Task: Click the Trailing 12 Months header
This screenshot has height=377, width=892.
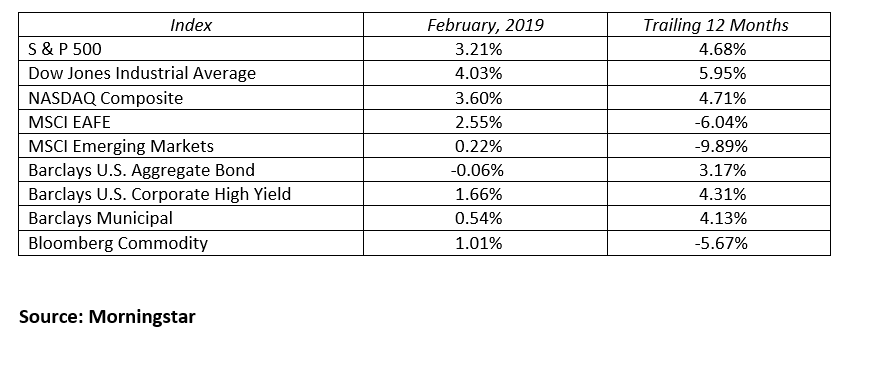Action: [x=716, y=25]
